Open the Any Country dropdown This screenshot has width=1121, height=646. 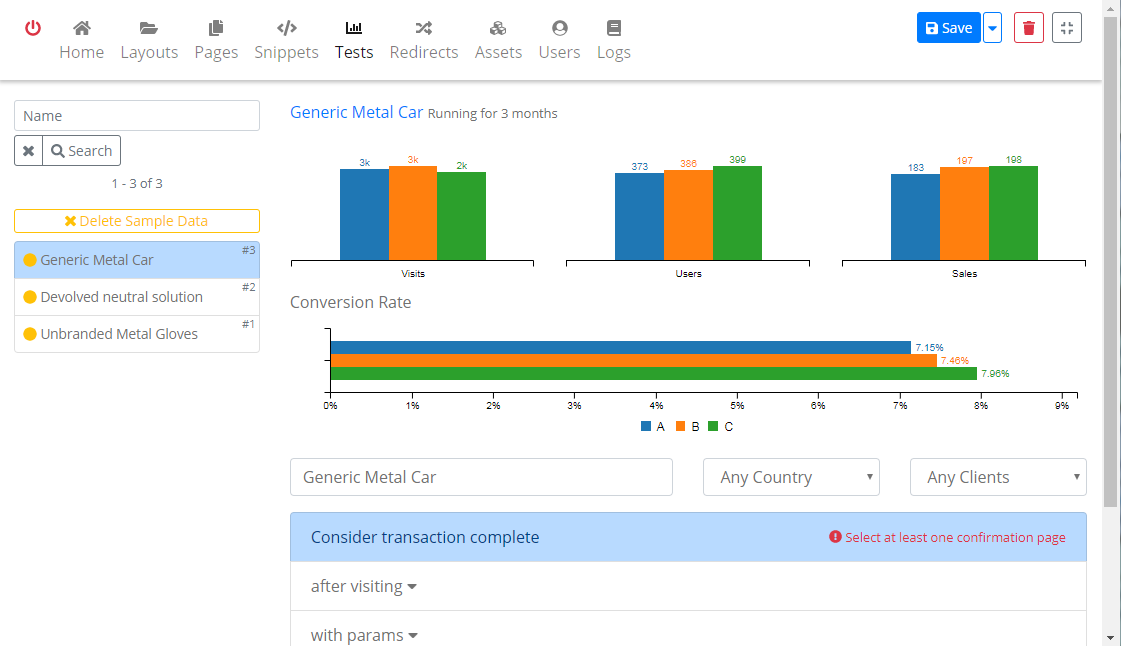tap(791, 477)
